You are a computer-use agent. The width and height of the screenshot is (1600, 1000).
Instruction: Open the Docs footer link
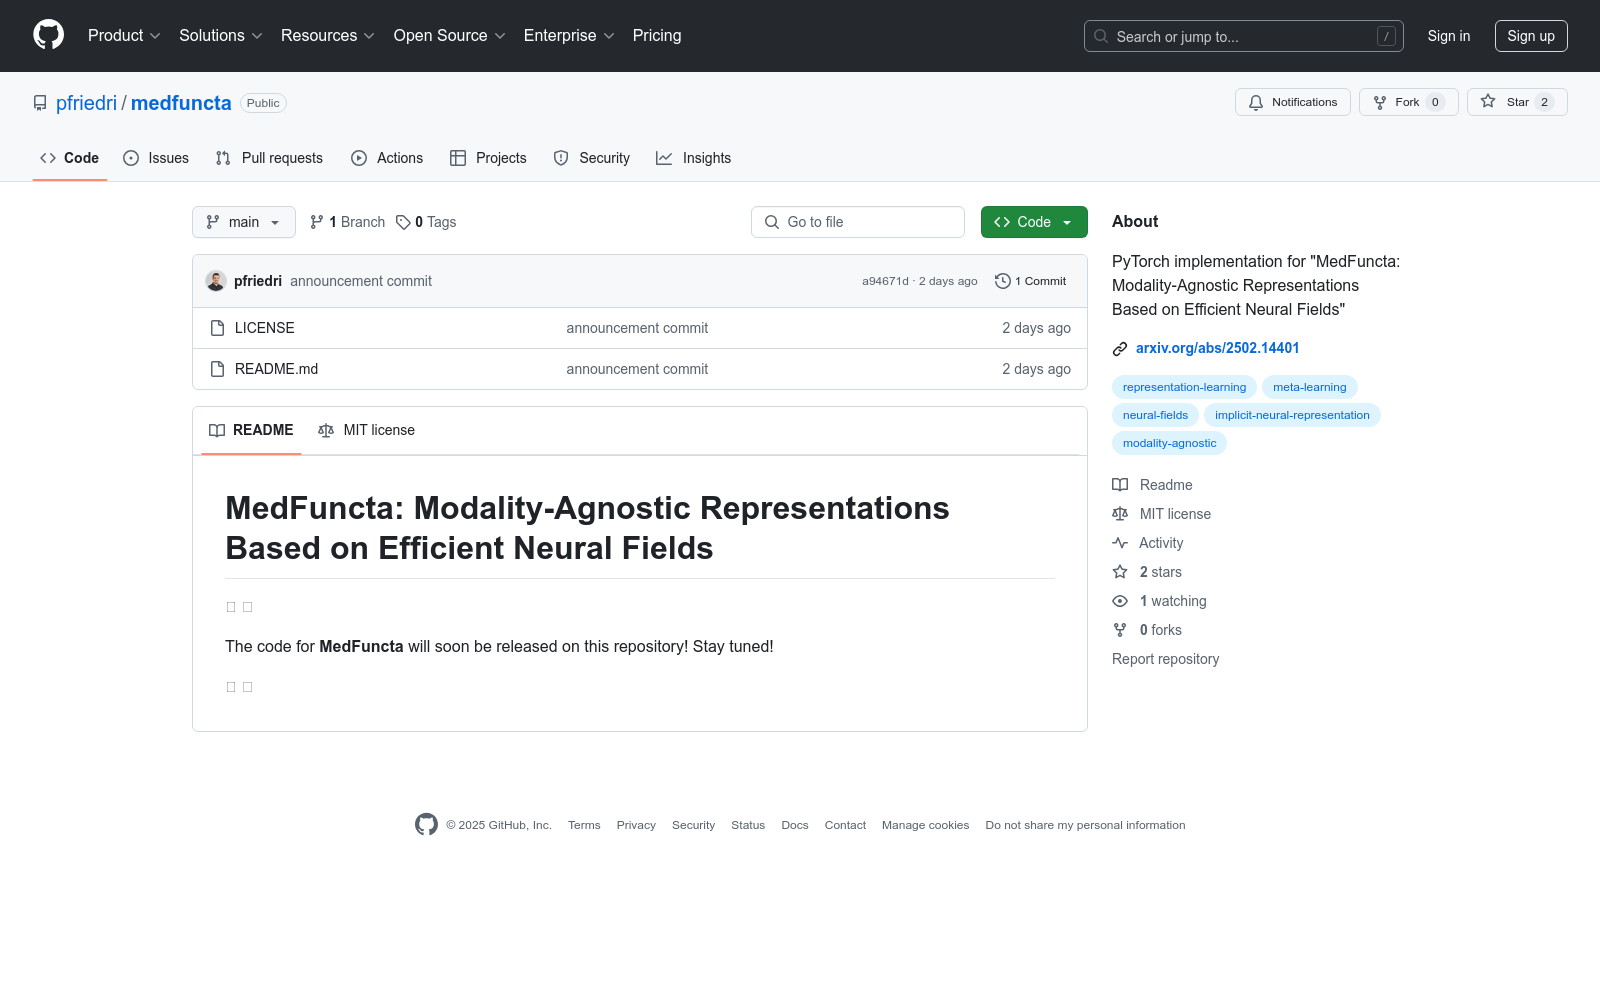(795, 825)
